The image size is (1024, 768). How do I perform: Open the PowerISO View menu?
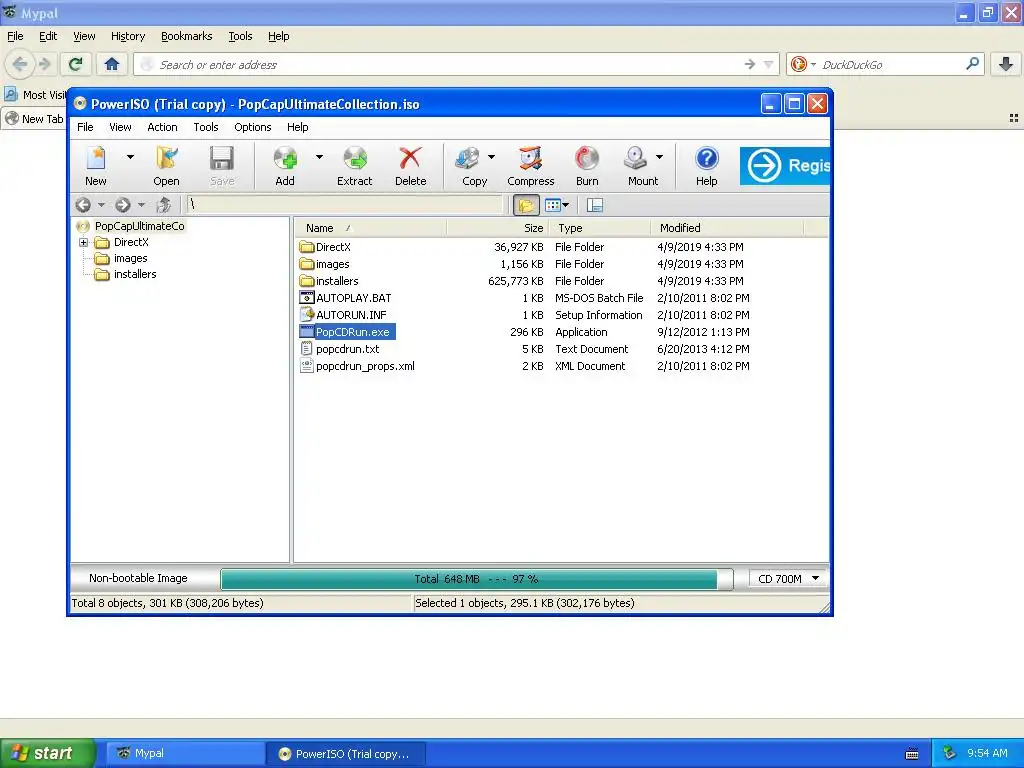click(120, 127)
